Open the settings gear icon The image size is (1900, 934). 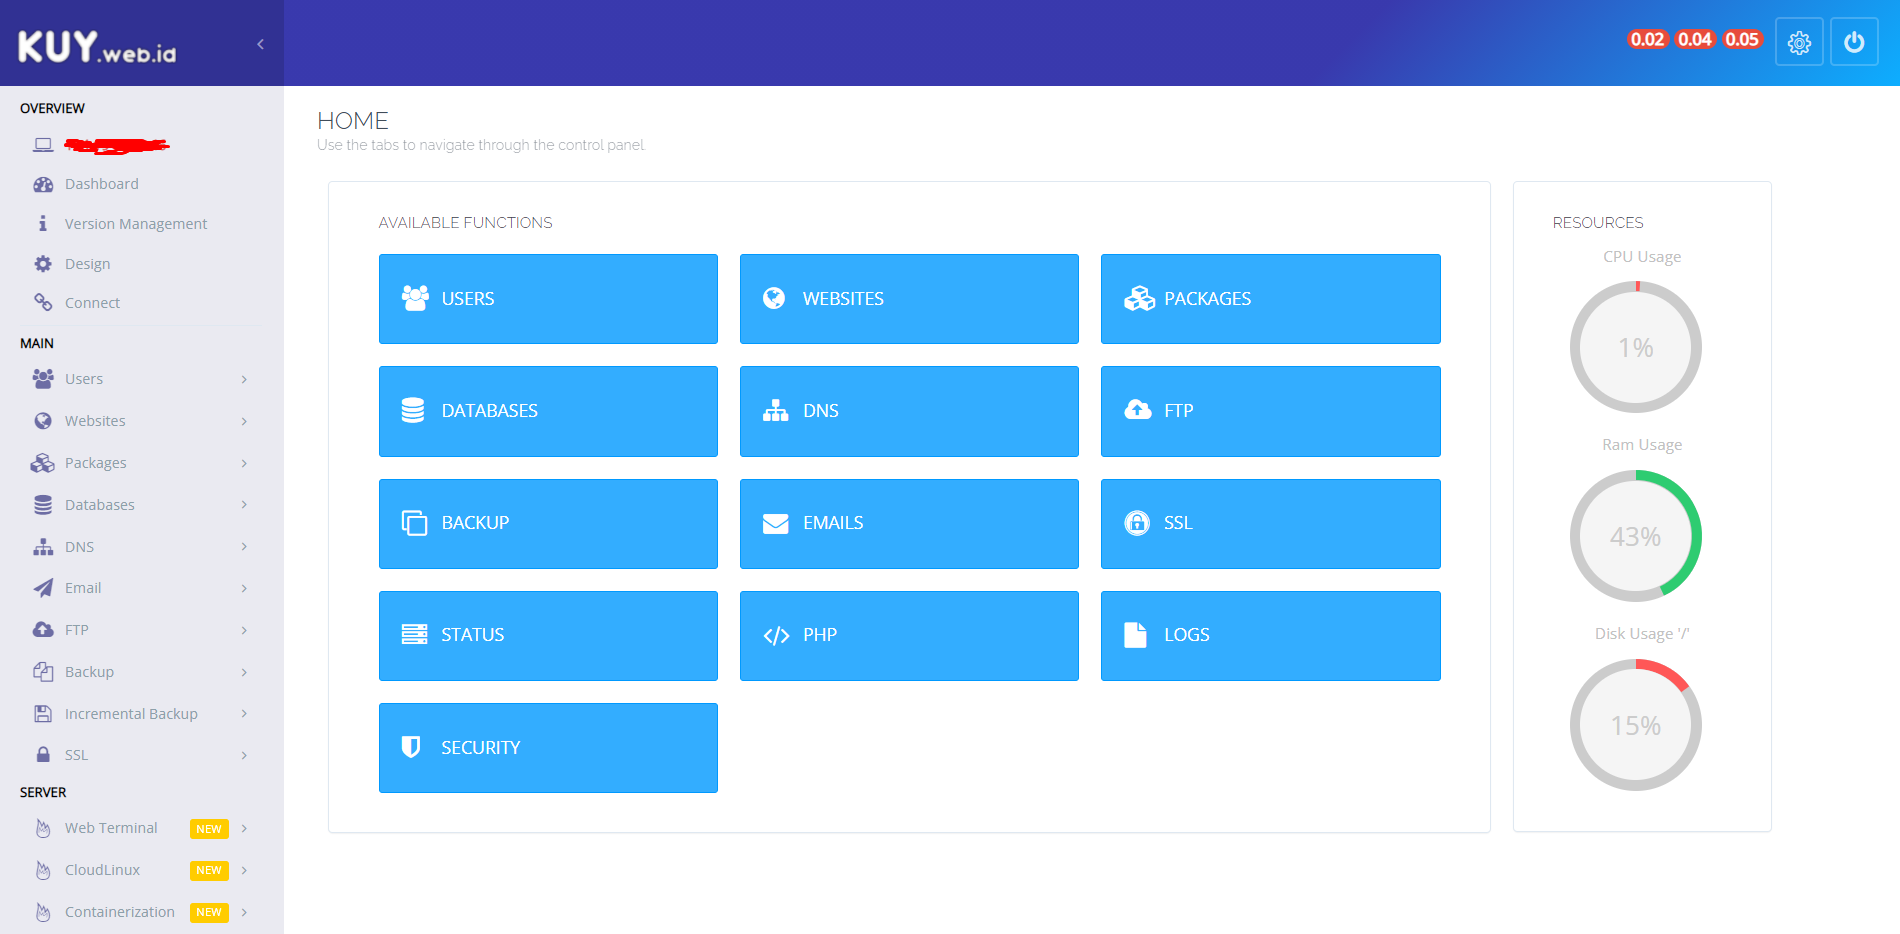click(x=1798, y=42)
